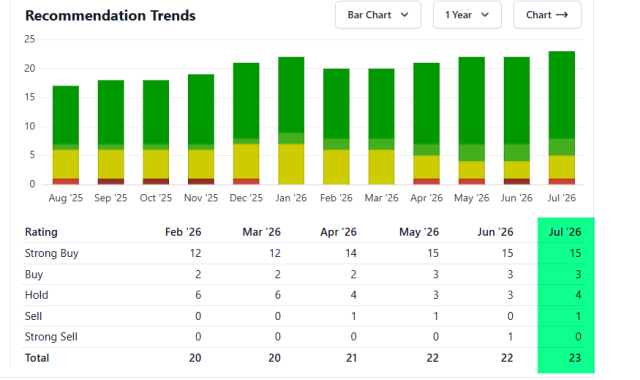Select the Jul '26 column header
This screenshot has width=640, height=380.
tap(565, 232)
